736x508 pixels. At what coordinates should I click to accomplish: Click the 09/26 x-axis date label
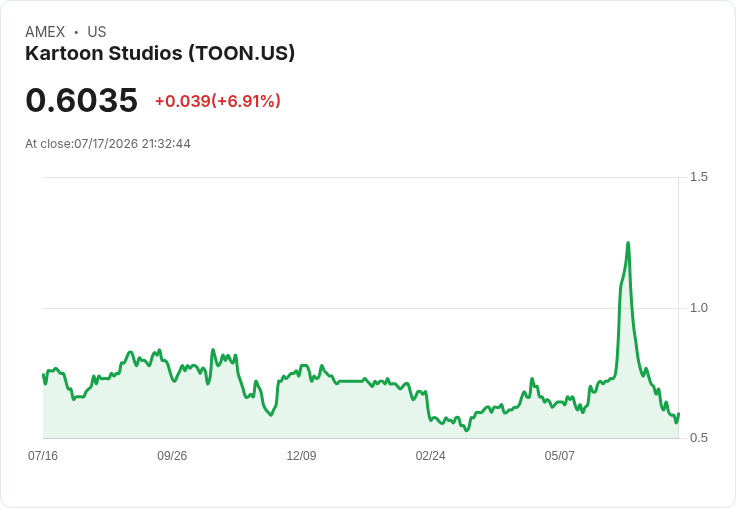172,456
